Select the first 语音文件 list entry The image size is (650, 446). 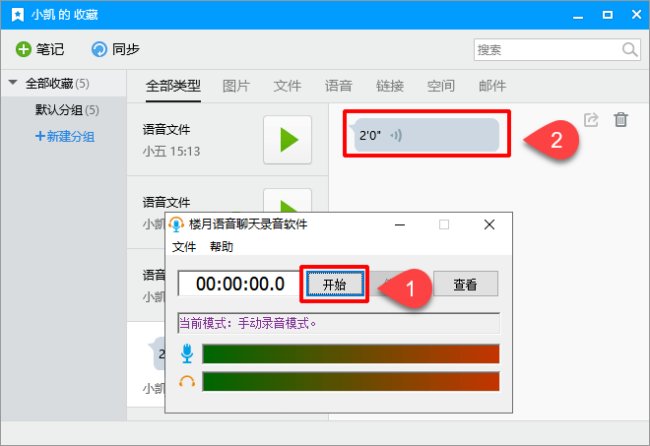pos(227,140)
